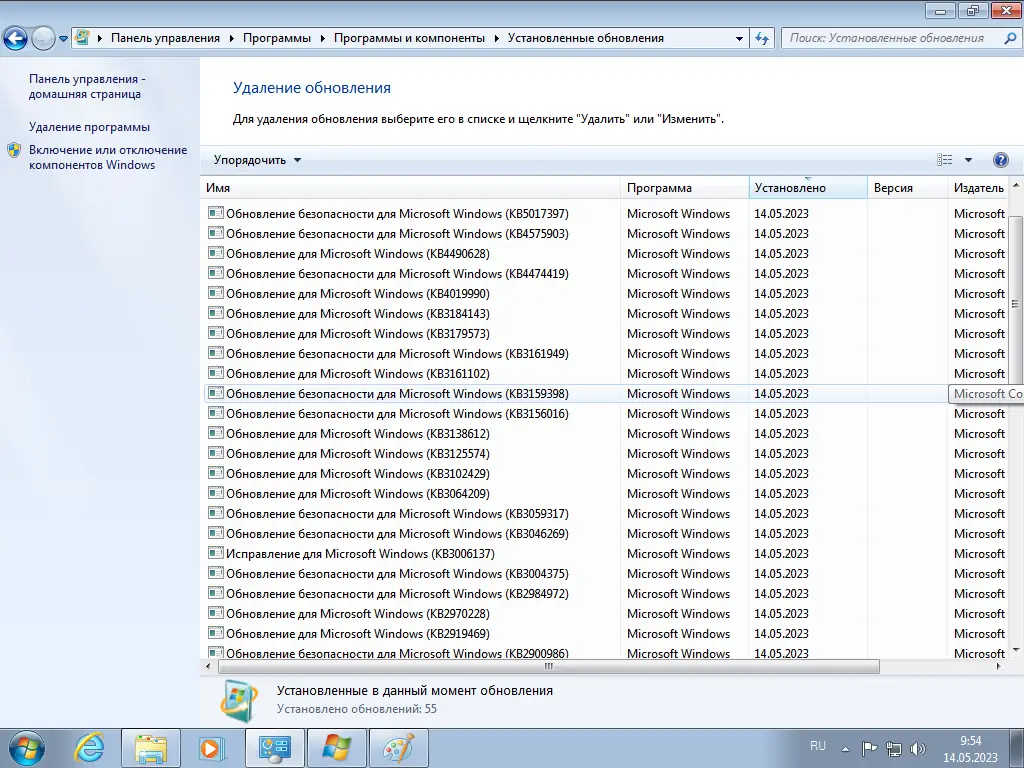This screenshot has width=1024, height=768.
Task: Select update KB3102429 row
Action: pyautogui.click(x=605, y=473)
